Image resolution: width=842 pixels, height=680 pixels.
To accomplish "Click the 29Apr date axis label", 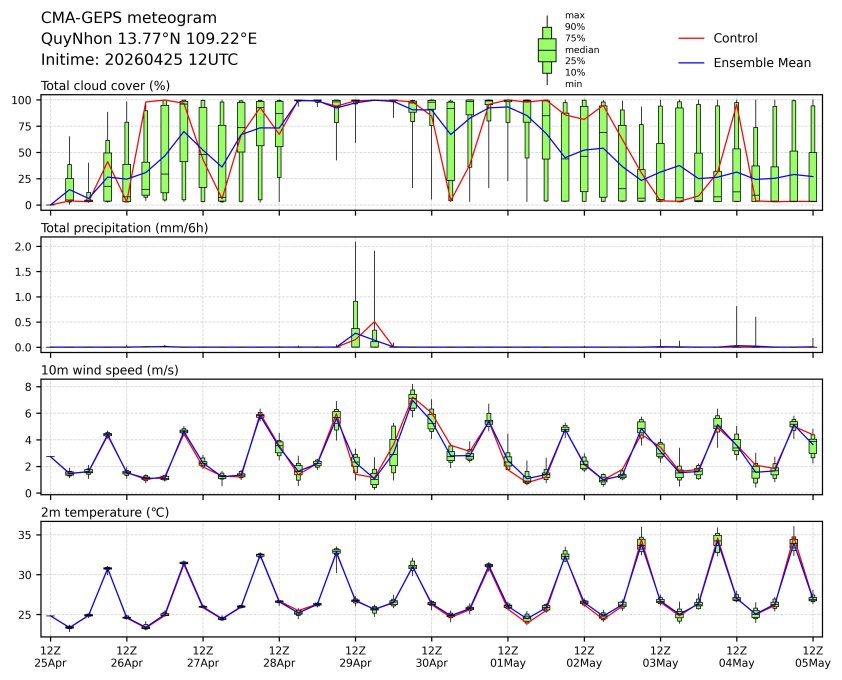I will point(355,662).
